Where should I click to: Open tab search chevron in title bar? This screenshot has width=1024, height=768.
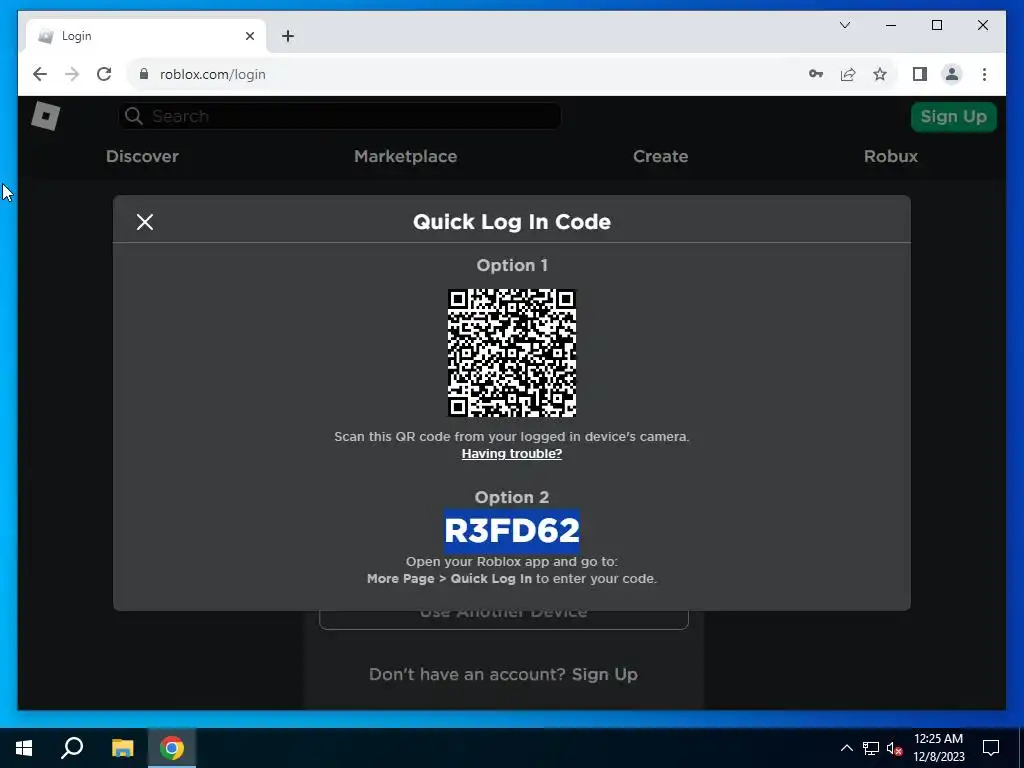844,25
